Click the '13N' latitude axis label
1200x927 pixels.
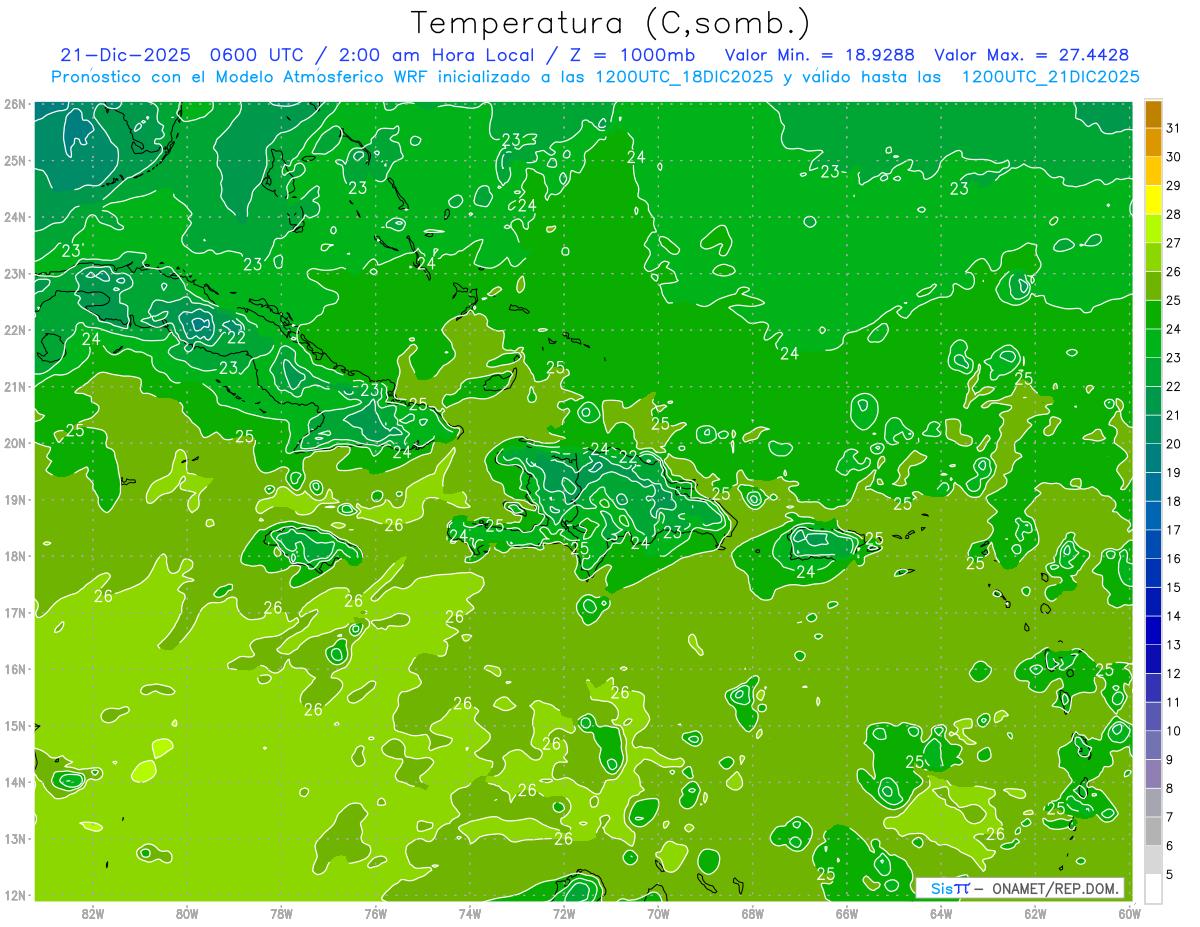click(x=15, y=838)
